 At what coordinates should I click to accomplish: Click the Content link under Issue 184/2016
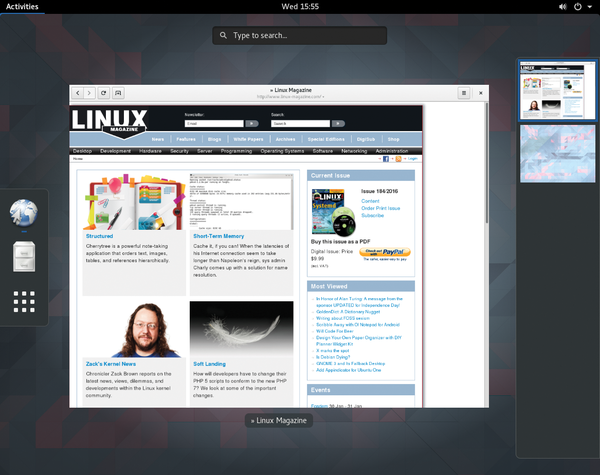point(370,201)
